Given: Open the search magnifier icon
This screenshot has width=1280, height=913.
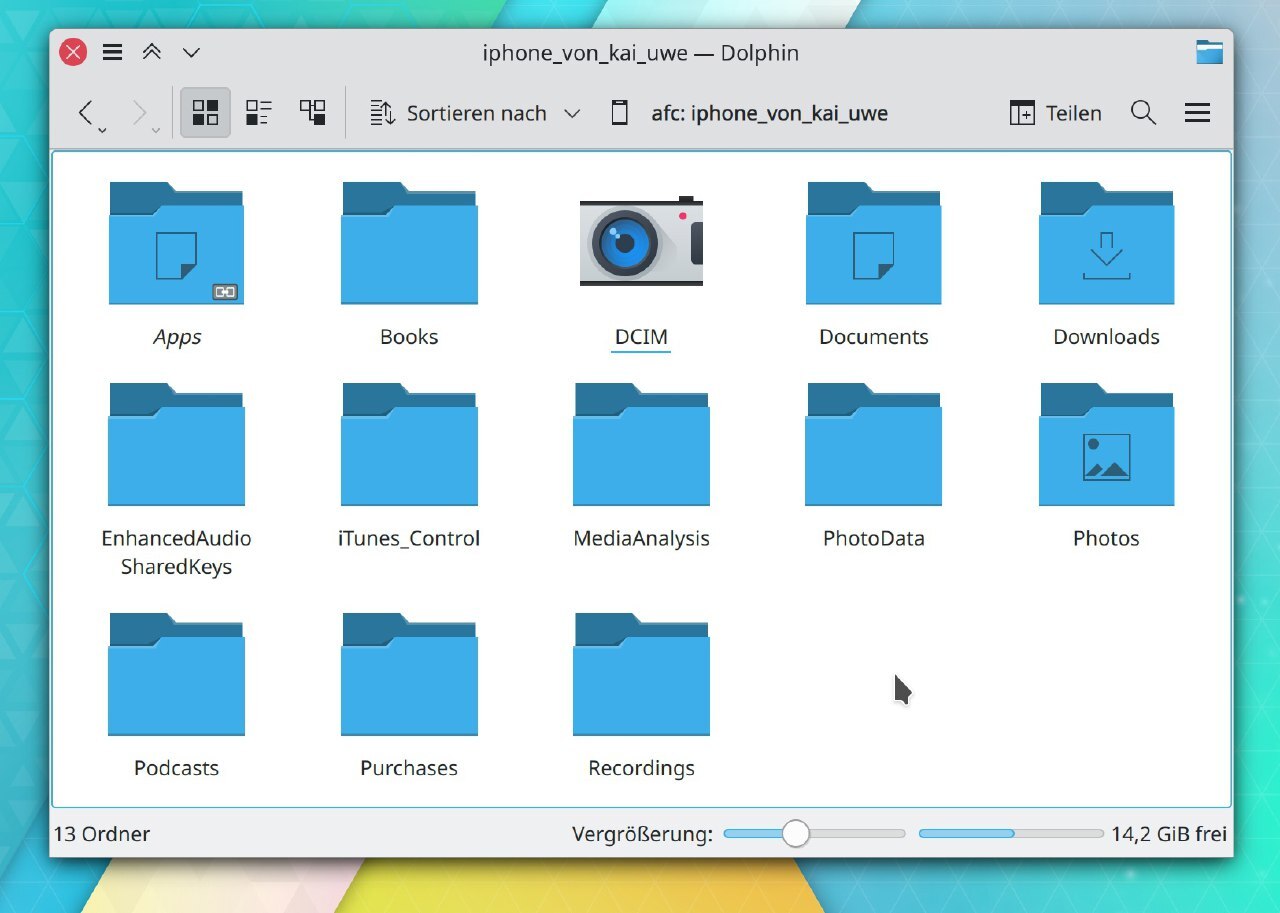Looking at the screenshot, I should coord(1143,113).
